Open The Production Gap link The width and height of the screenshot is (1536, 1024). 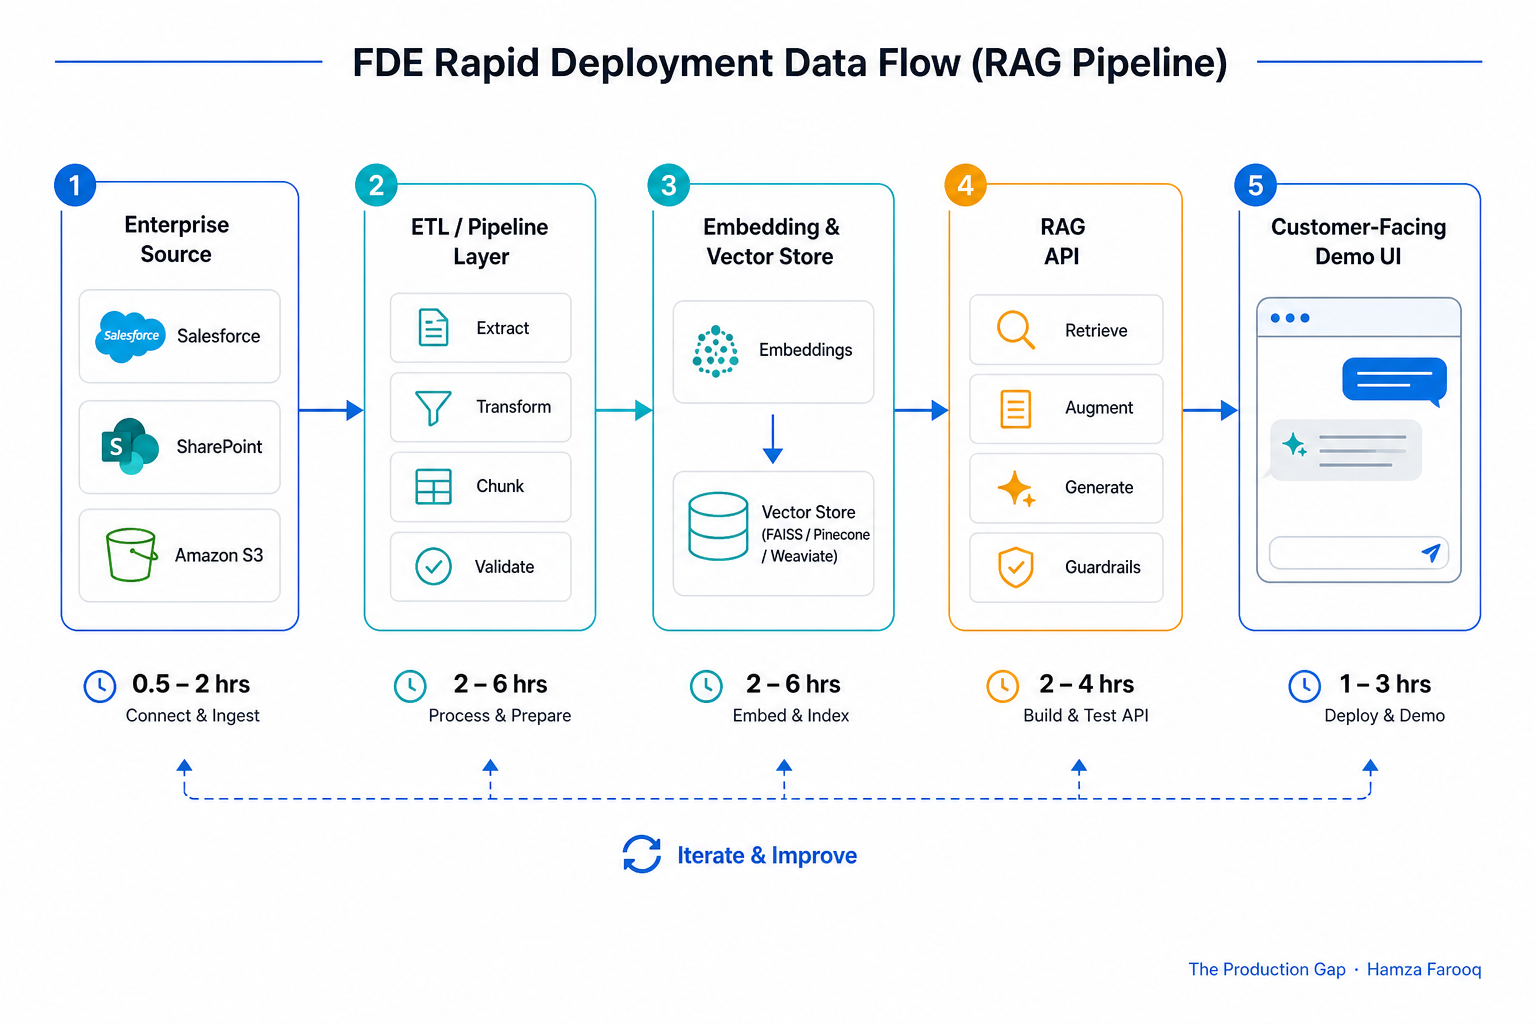pos(1267,969)
